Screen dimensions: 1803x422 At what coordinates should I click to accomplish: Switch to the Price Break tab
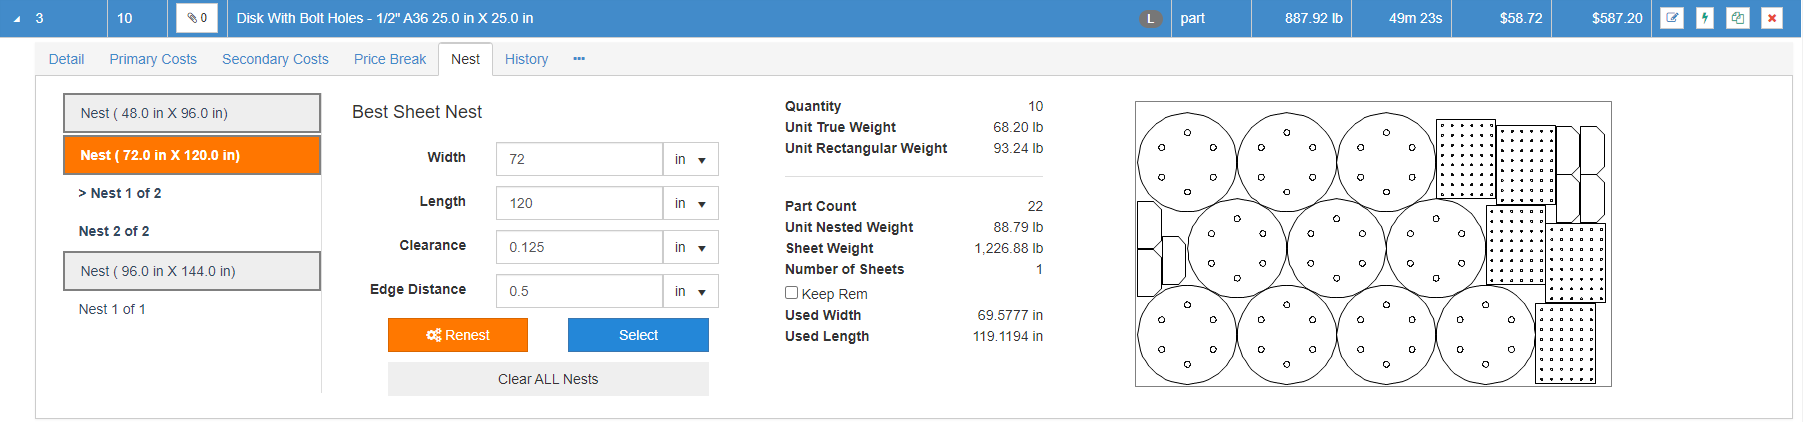pyautogui.click(x=389, y=59)
